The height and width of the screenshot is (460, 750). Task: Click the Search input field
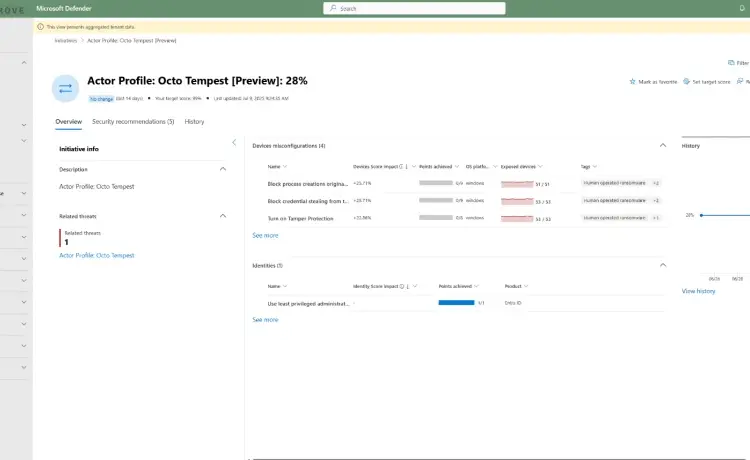pyautogui.click(x=414, y=8)
